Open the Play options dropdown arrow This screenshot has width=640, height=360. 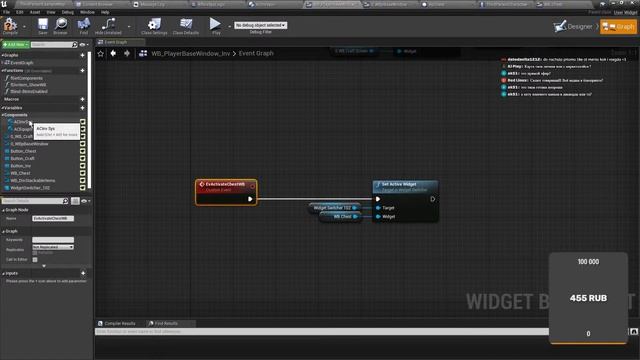click(x=229, y=27)
